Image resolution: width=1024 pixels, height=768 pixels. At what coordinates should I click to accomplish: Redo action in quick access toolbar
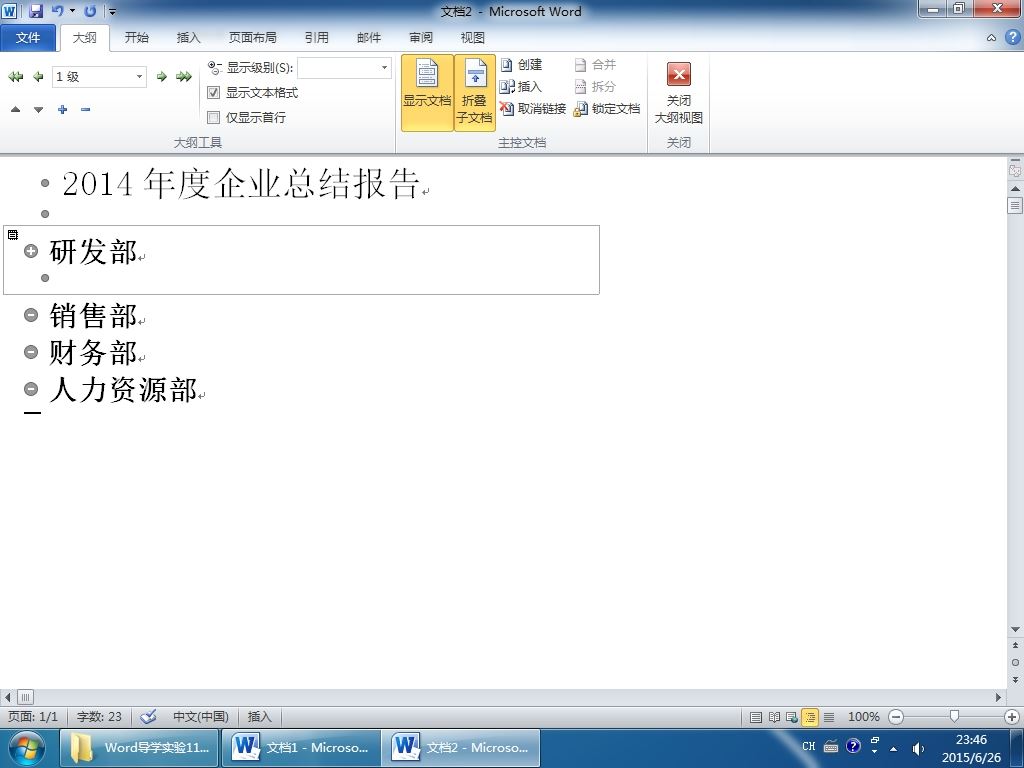pyautogui.click(x=90, y=11)
